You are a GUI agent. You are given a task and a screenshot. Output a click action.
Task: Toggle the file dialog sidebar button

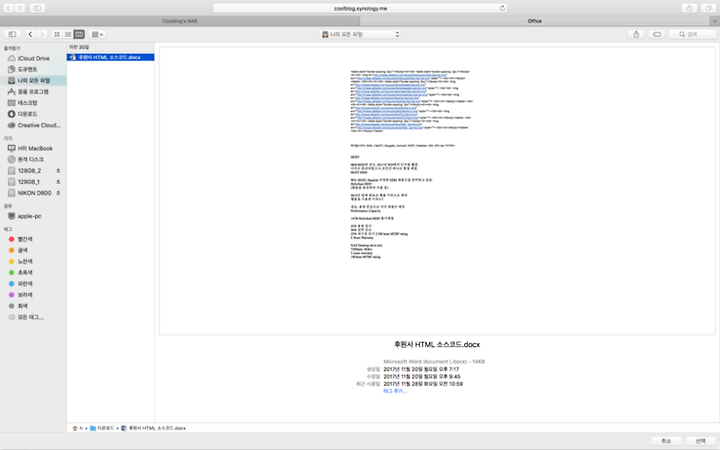tap(12, 34)
